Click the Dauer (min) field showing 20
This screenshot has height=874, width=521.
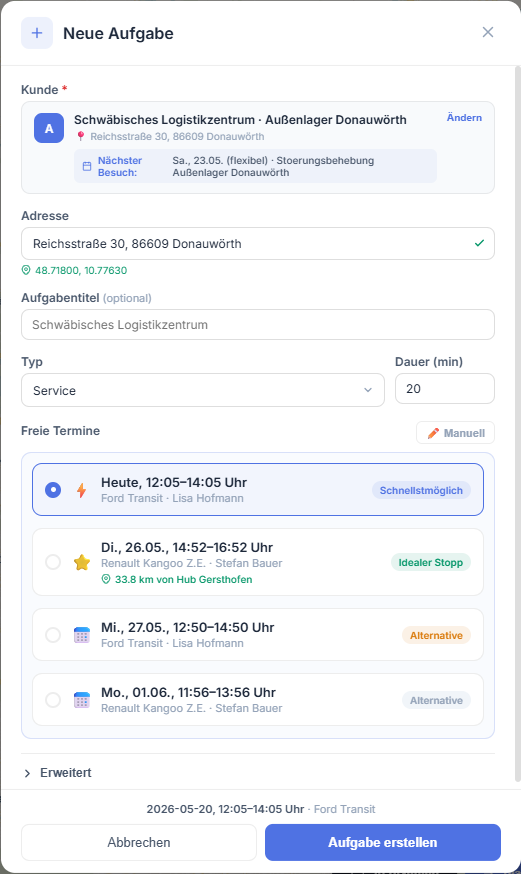coord(445,389)
